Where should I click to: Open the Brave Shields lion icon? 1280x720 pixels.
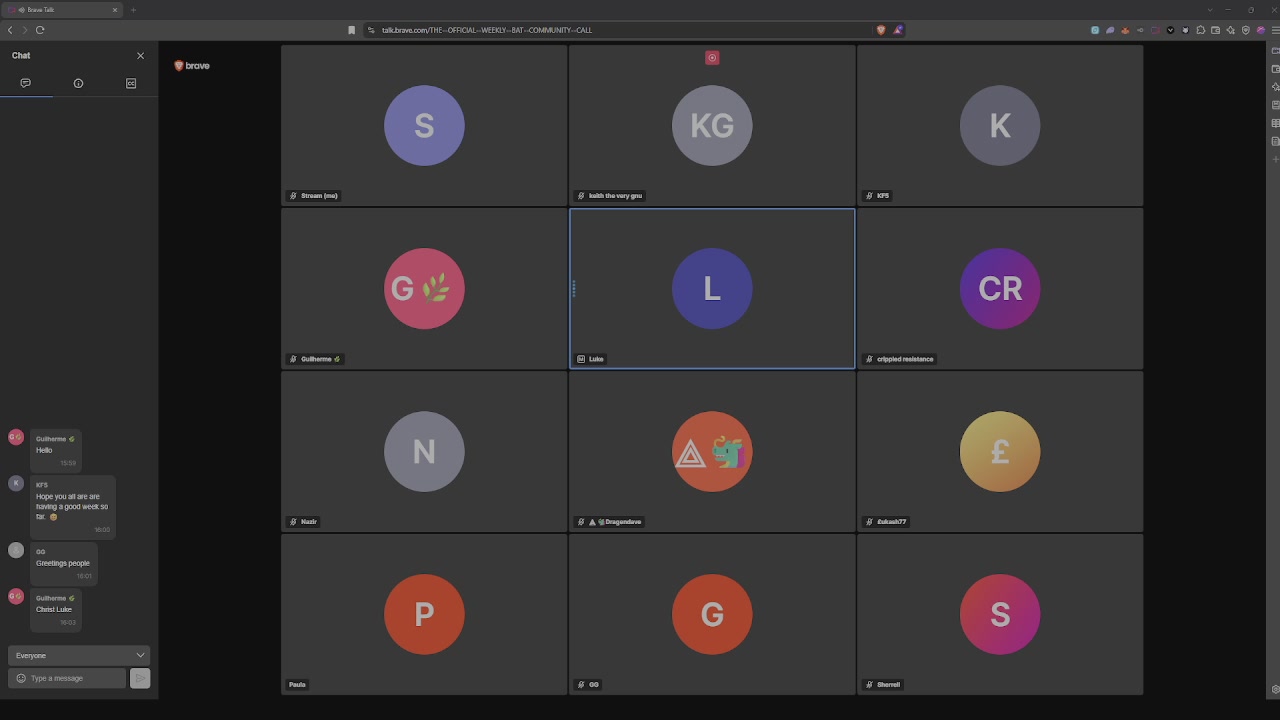coord(881,30)
